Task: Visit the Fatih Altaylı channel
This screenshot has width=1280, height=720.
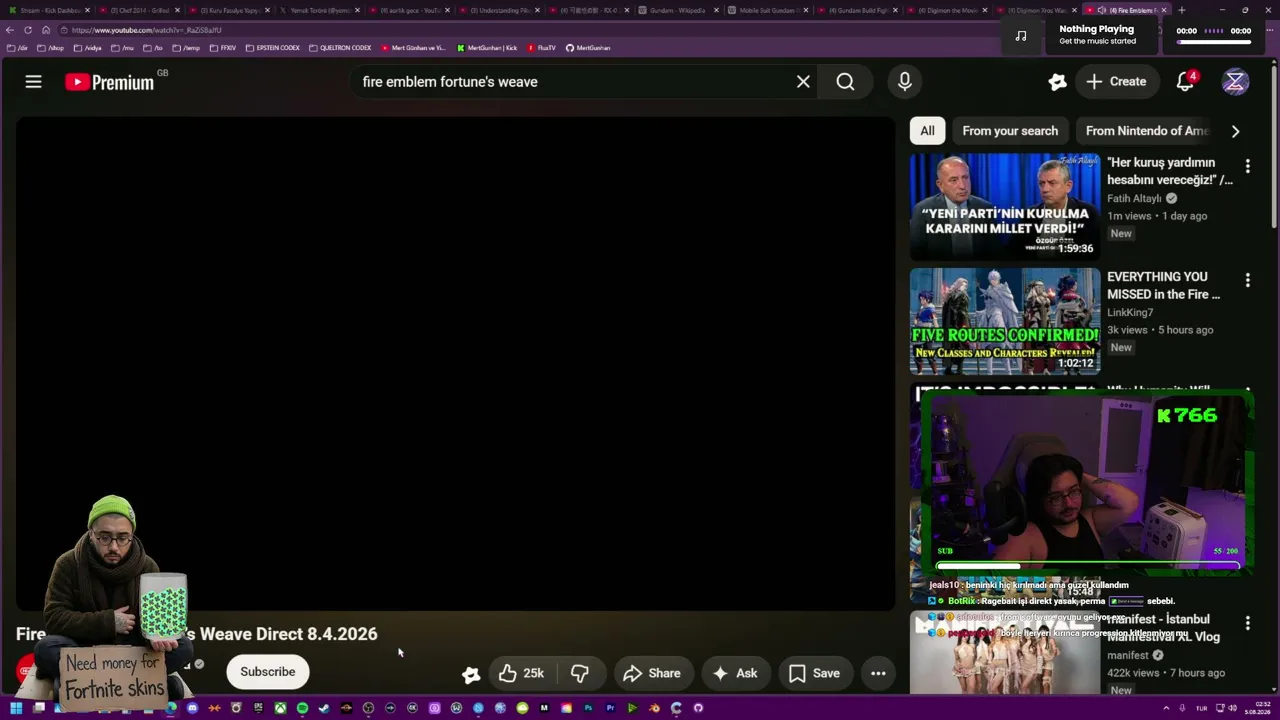Action: (x=1134, y=198)
